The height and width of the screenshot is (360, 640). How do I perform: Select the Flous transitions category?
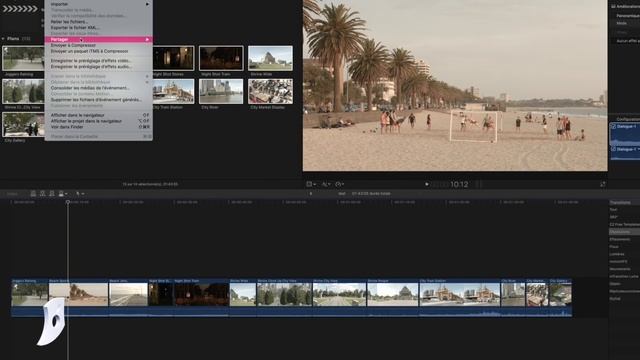pyautogui.click(x=614, y=247)
